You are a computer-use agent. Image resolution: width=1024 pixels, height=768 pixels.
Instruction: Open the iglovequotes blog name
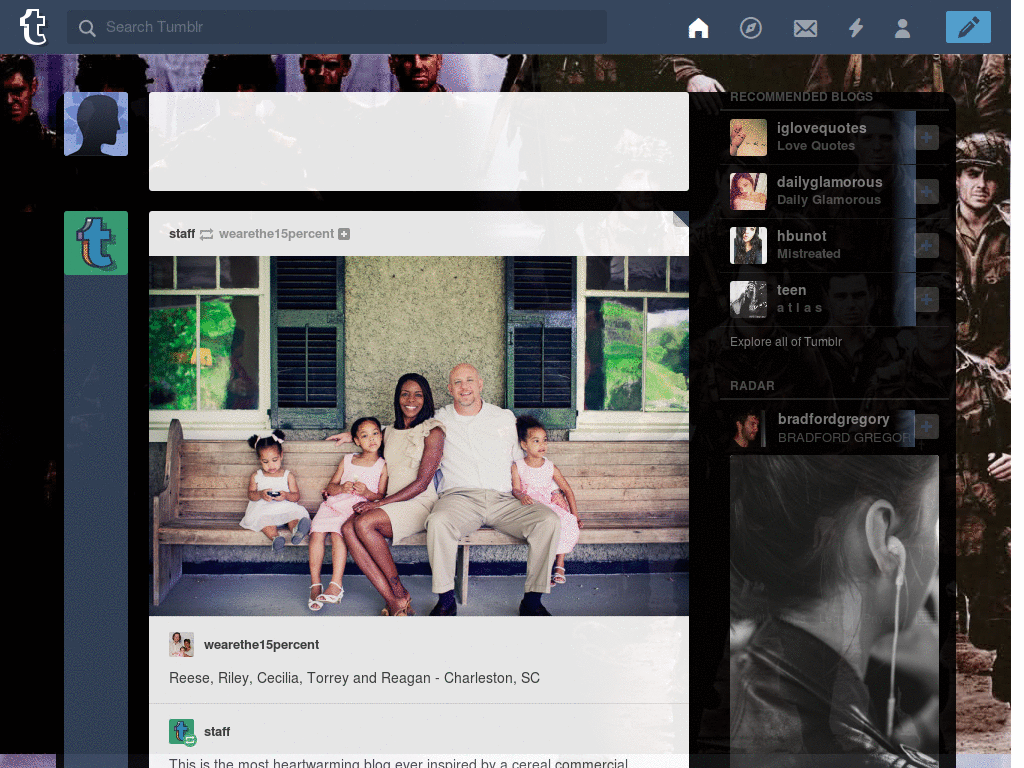click(822, 128)
